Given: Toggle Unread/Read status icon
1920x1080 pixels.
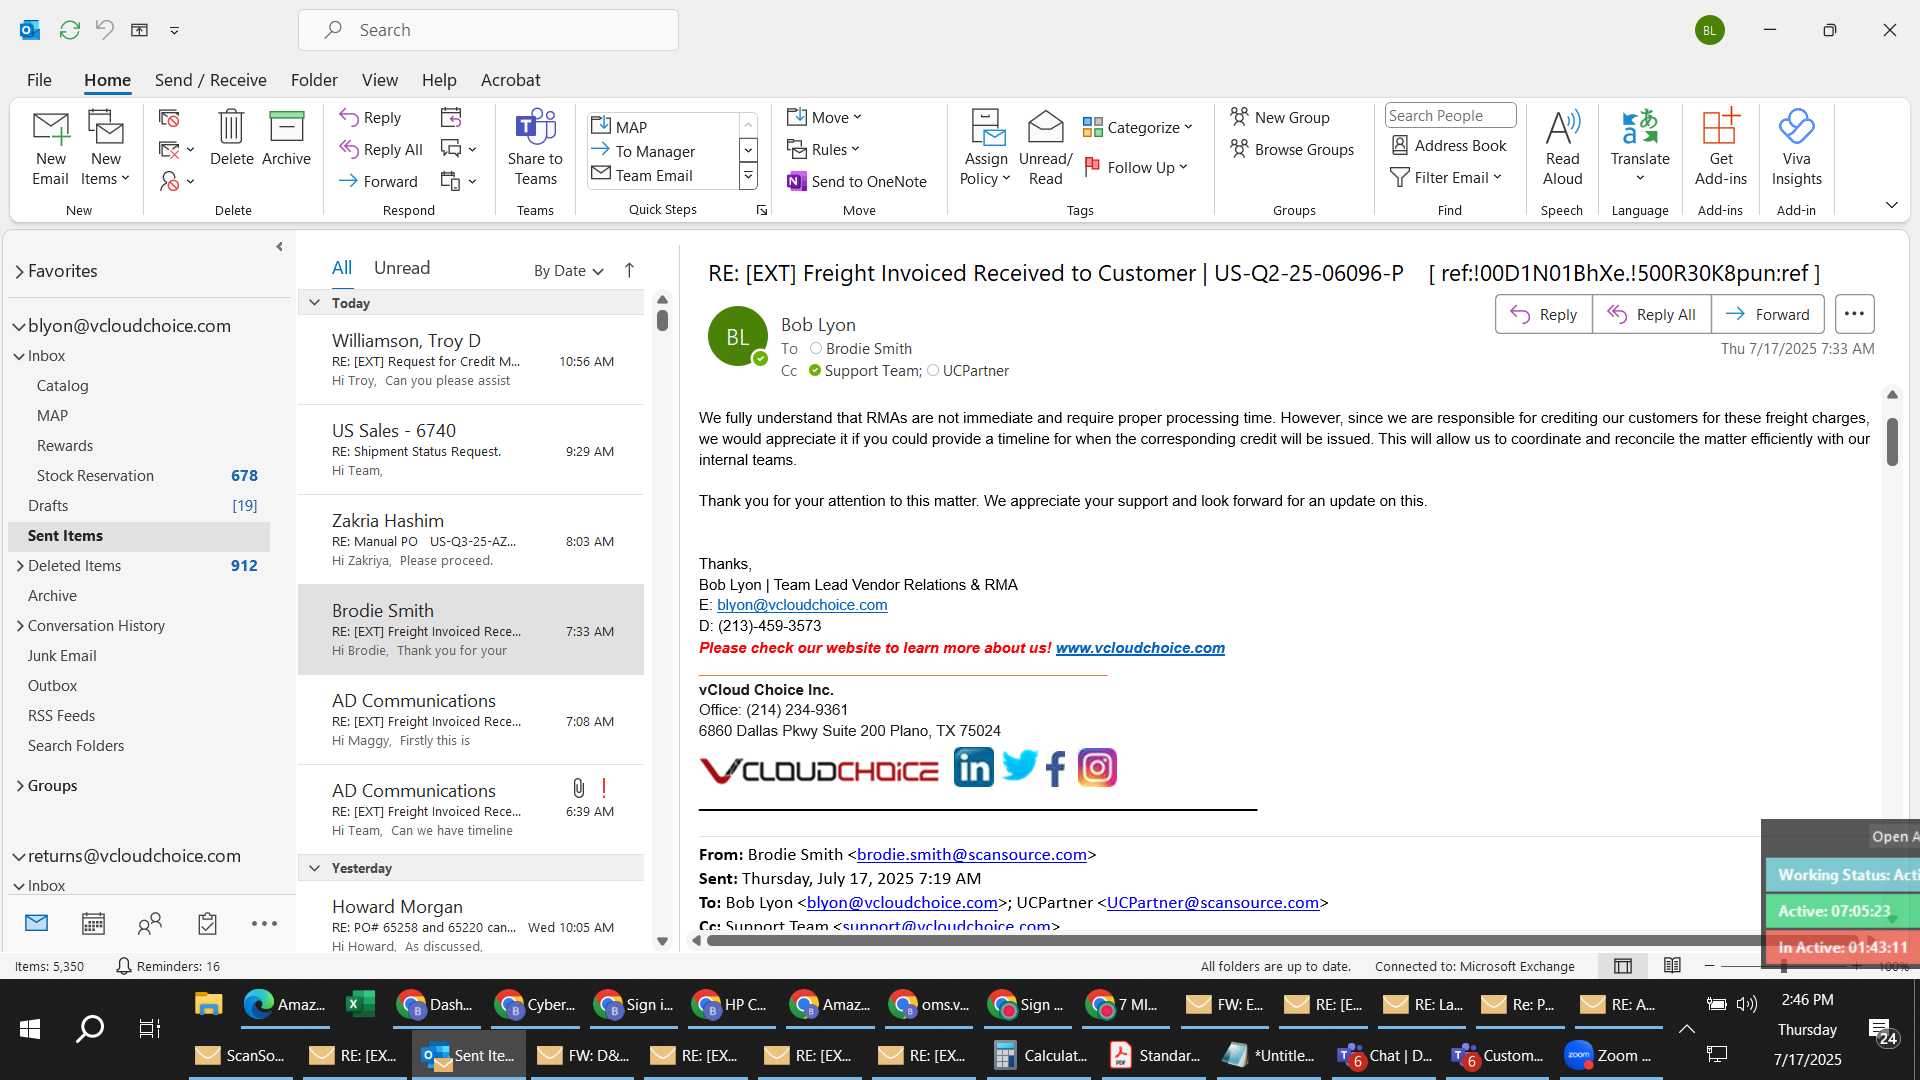Looking at the screenshot, I should coord(1045,148).
